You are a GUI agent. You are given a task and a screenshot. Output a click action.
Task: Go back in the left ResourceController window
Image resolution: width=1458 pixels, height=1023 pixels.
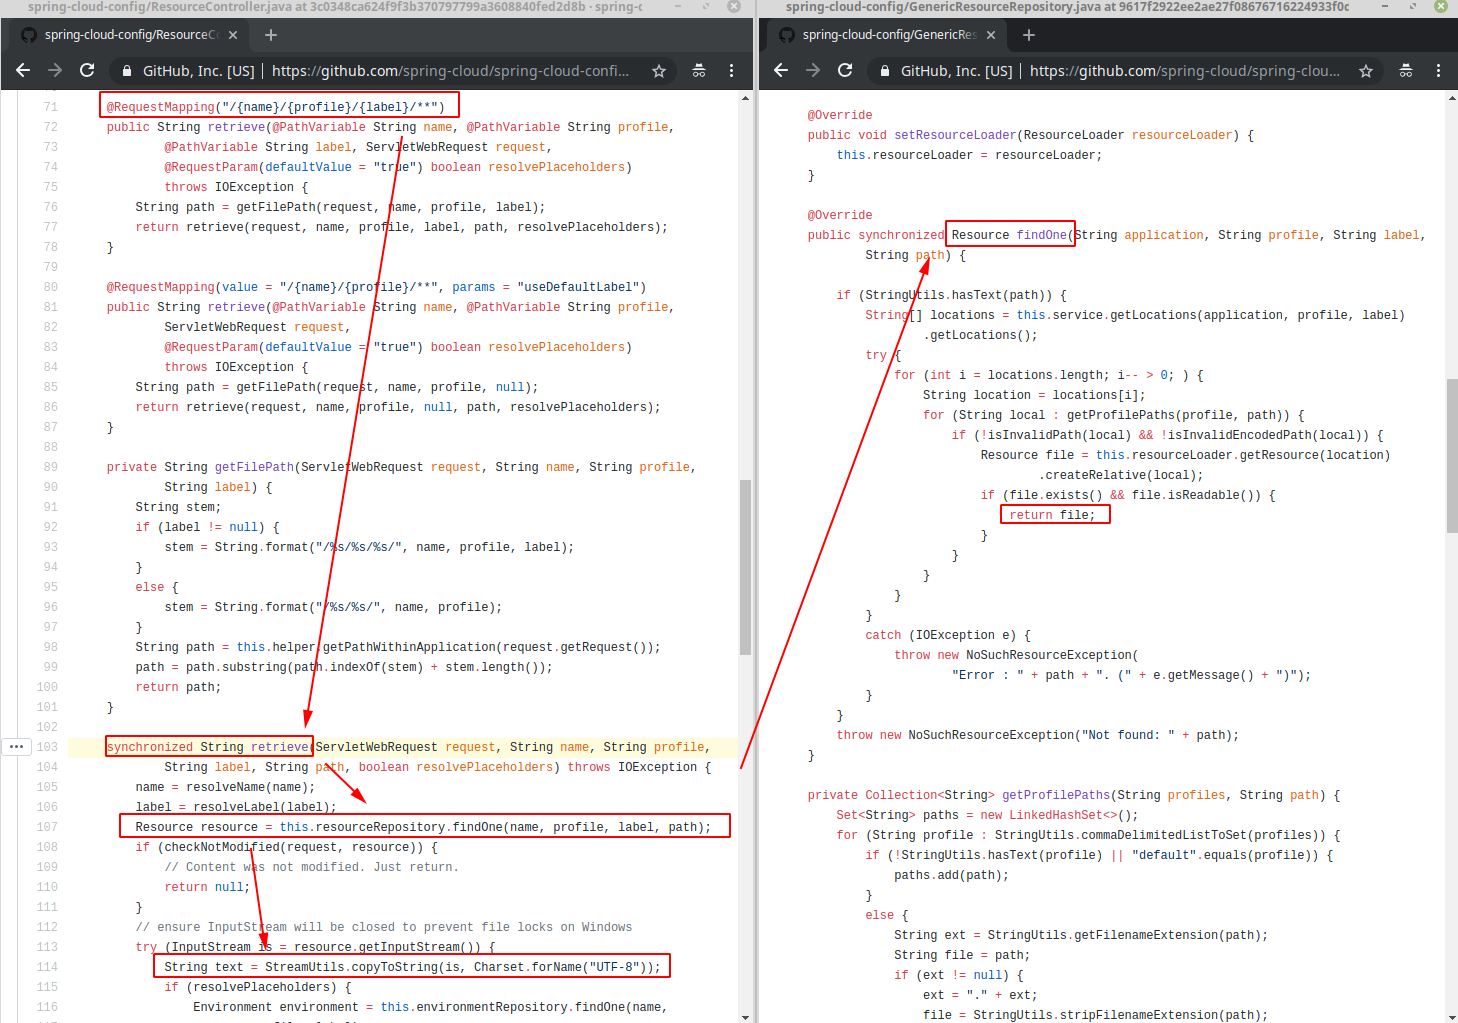coord(23,70)
